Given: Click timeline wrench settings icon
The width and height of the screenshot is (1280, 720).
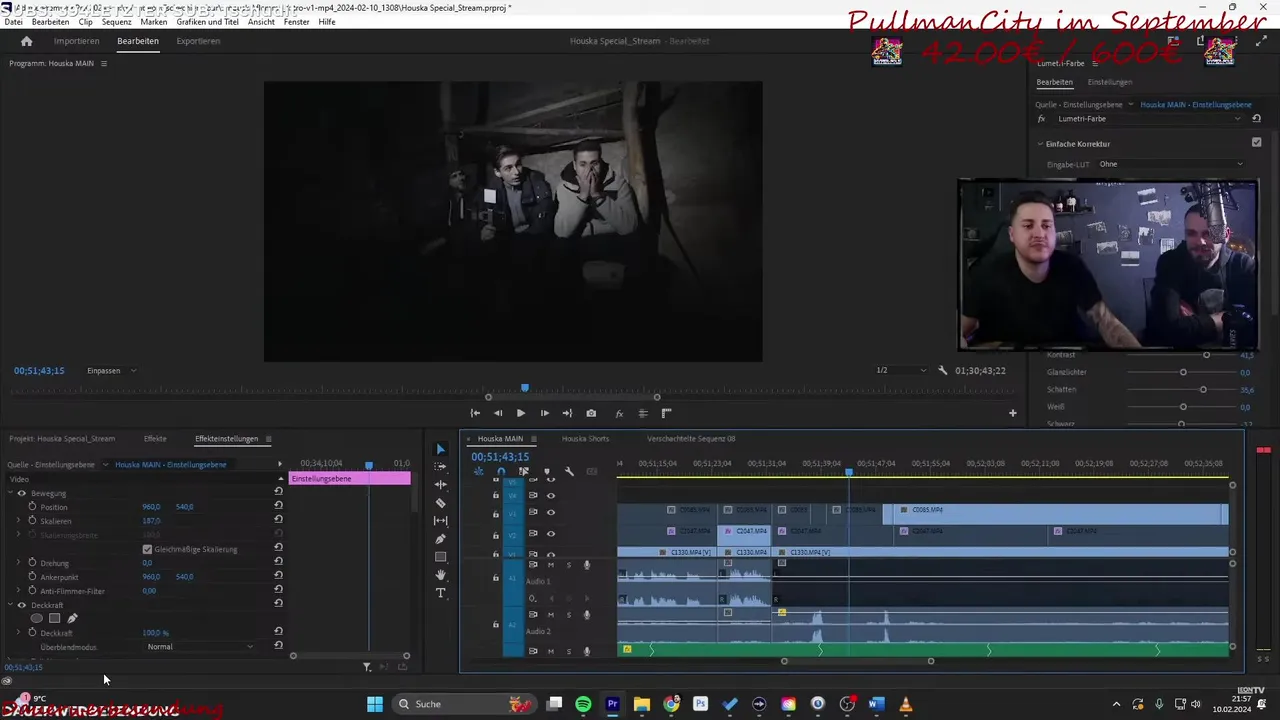Looking at the screenshot, I should [569, 472].
